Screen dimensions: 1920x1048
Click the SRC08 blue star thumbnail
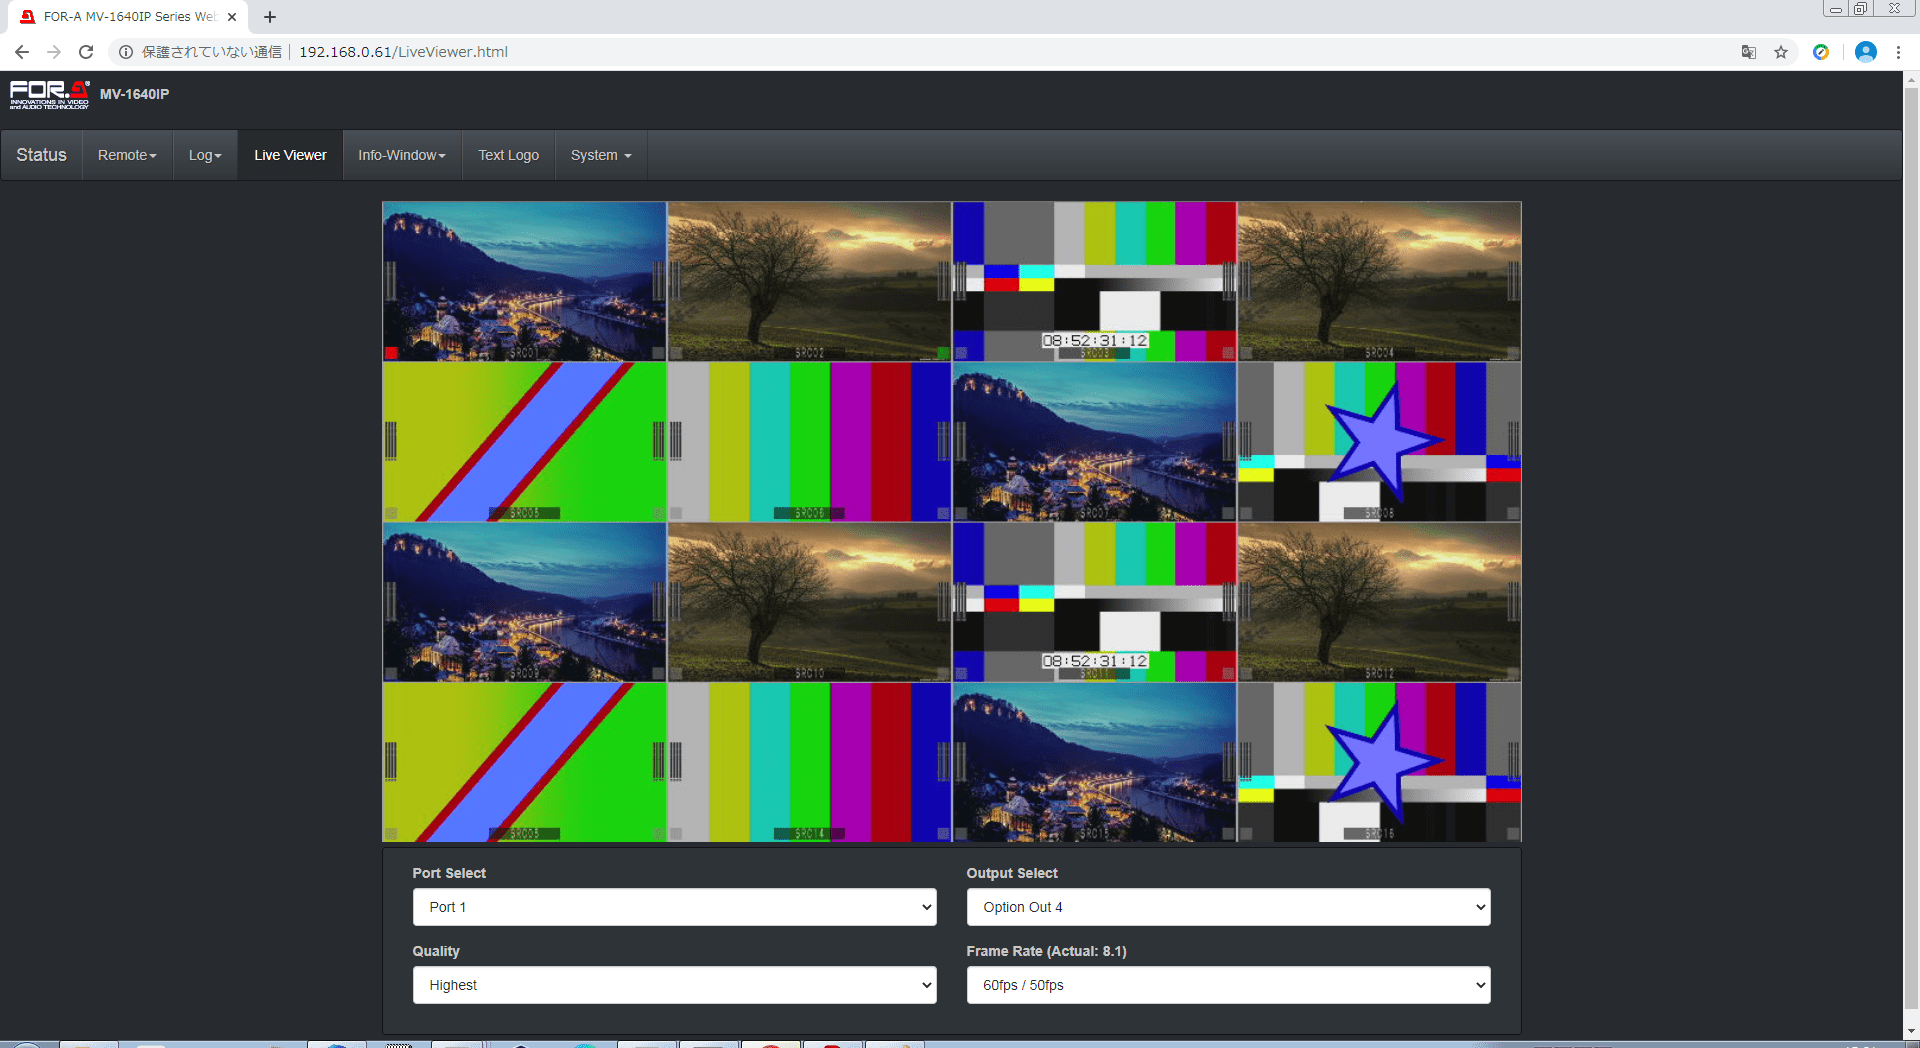pyautogui.click(x=1379, y=441)
